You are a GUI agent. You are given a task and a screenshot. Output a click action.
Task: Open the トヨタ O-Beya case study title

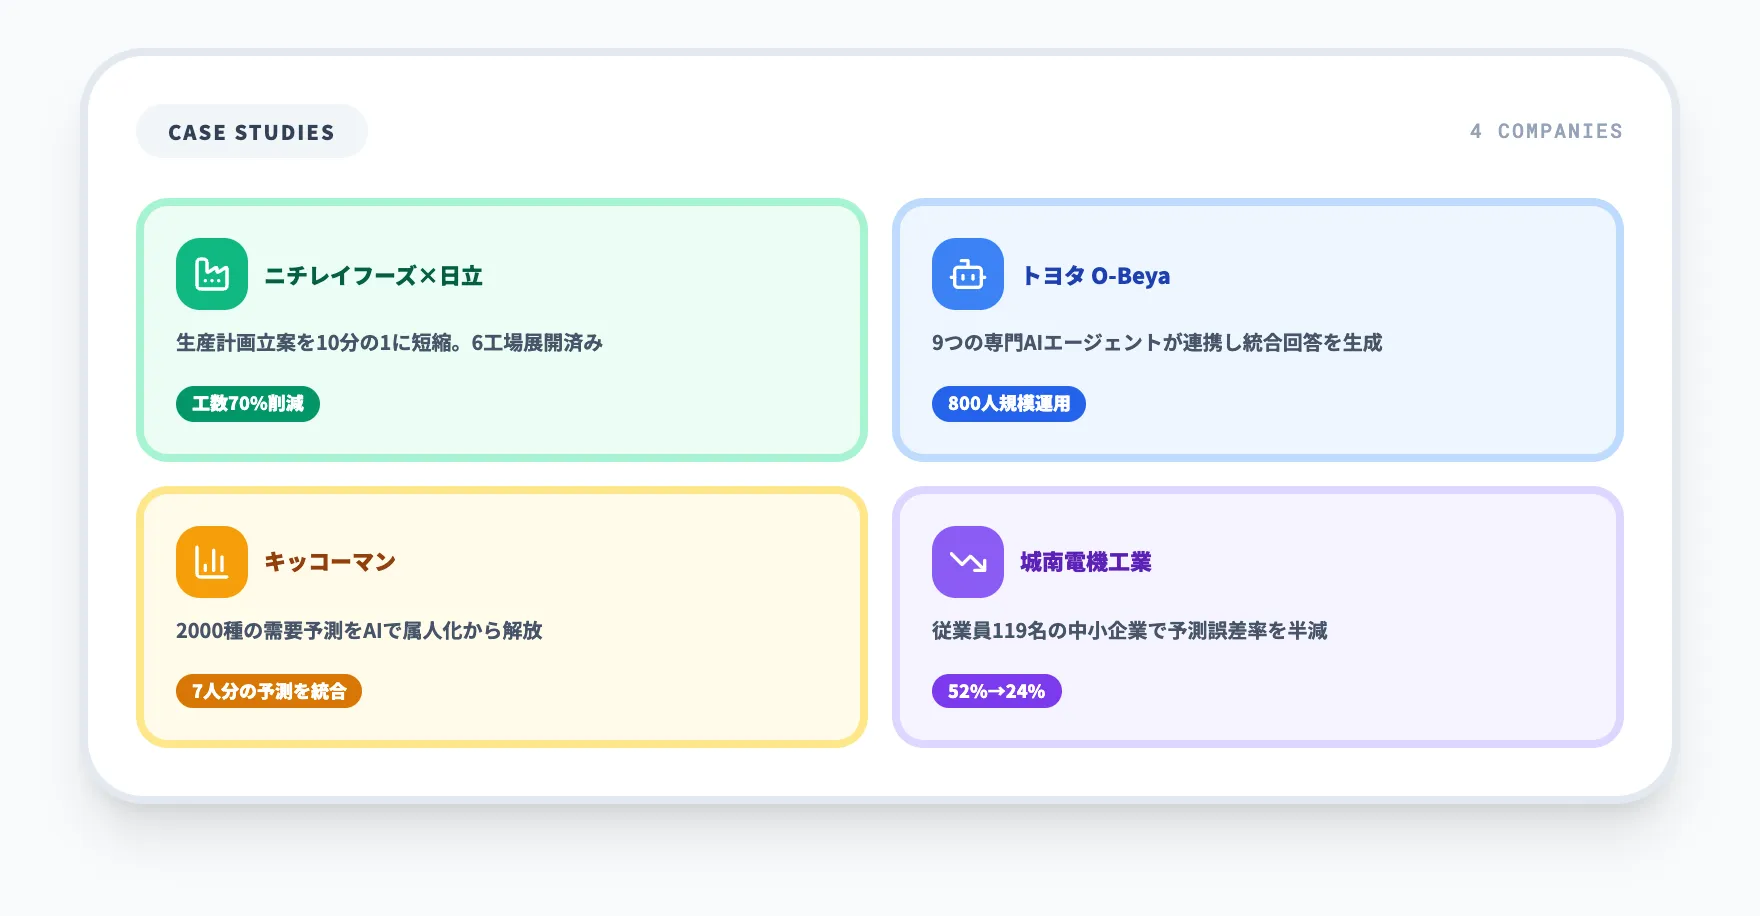click(x=1096, y=275)
